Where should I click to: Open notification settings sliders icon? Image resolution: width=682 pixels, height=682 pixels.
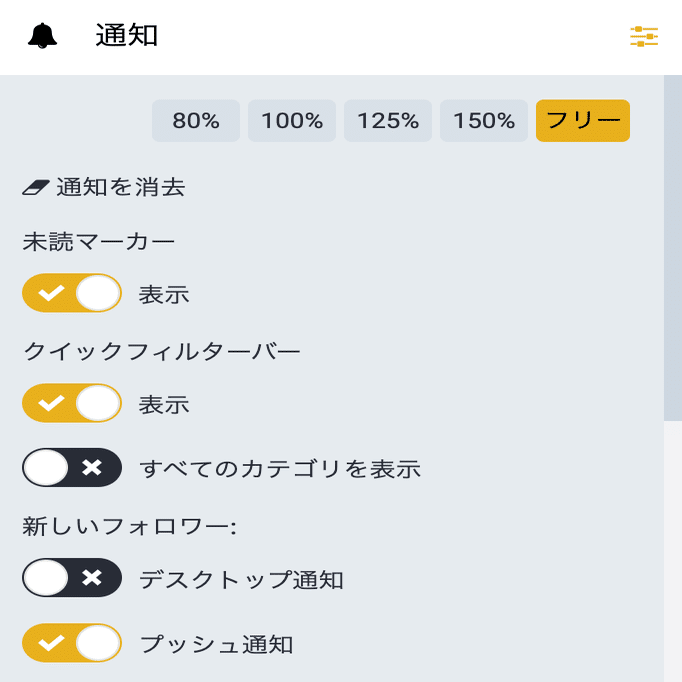click(644, 37)
